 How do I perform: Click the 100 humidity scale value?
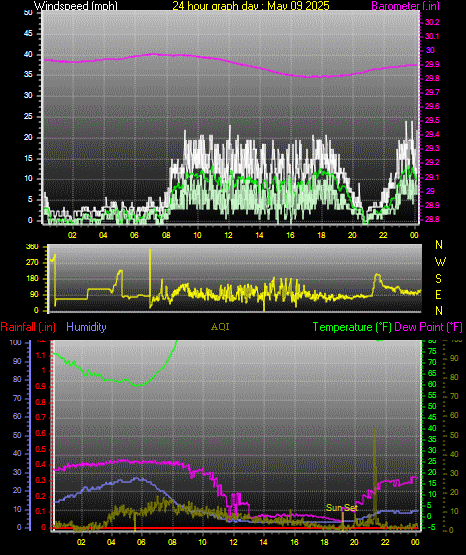pyautogui.click(x=15, y=342)
